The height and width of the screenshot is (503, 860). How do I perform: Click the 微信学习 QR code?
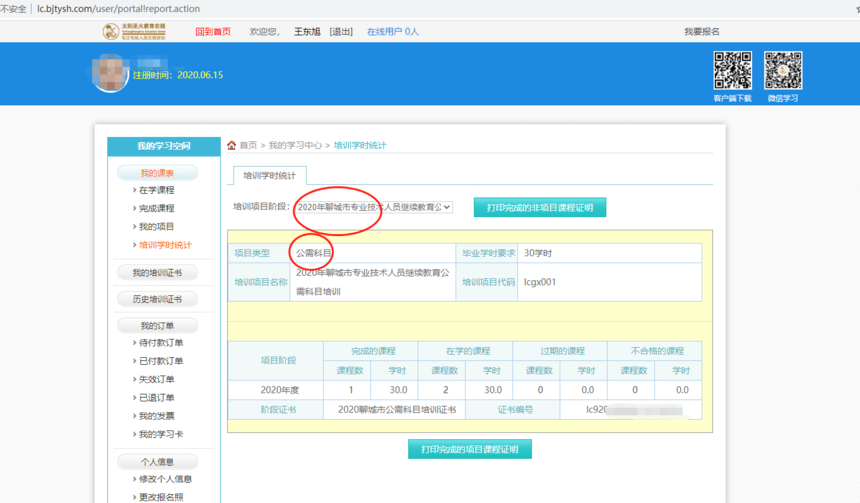(x=783, y=70)
